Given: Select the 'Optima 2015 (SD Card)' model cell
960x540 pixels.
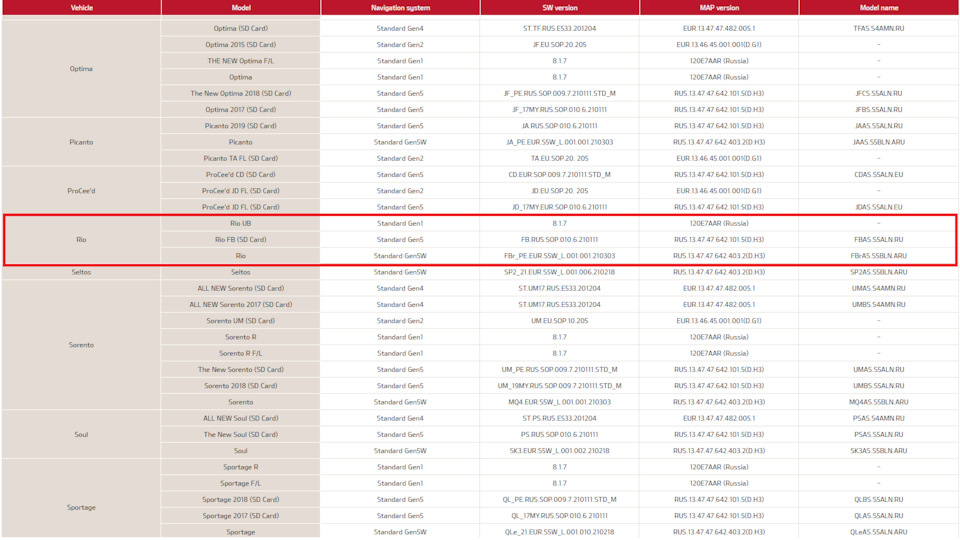Looking at the screenshot, I should (x=241, y=45).
